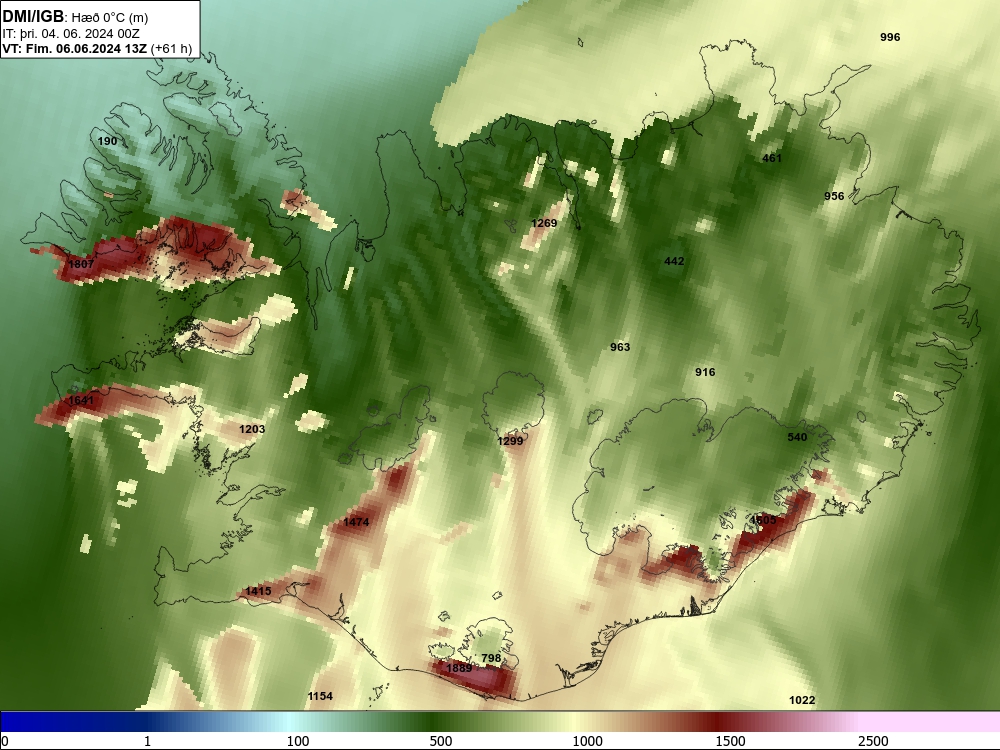Click the 500 tick on the color scale
Viewport: 1000px width, 750px height.
point(441,741)
